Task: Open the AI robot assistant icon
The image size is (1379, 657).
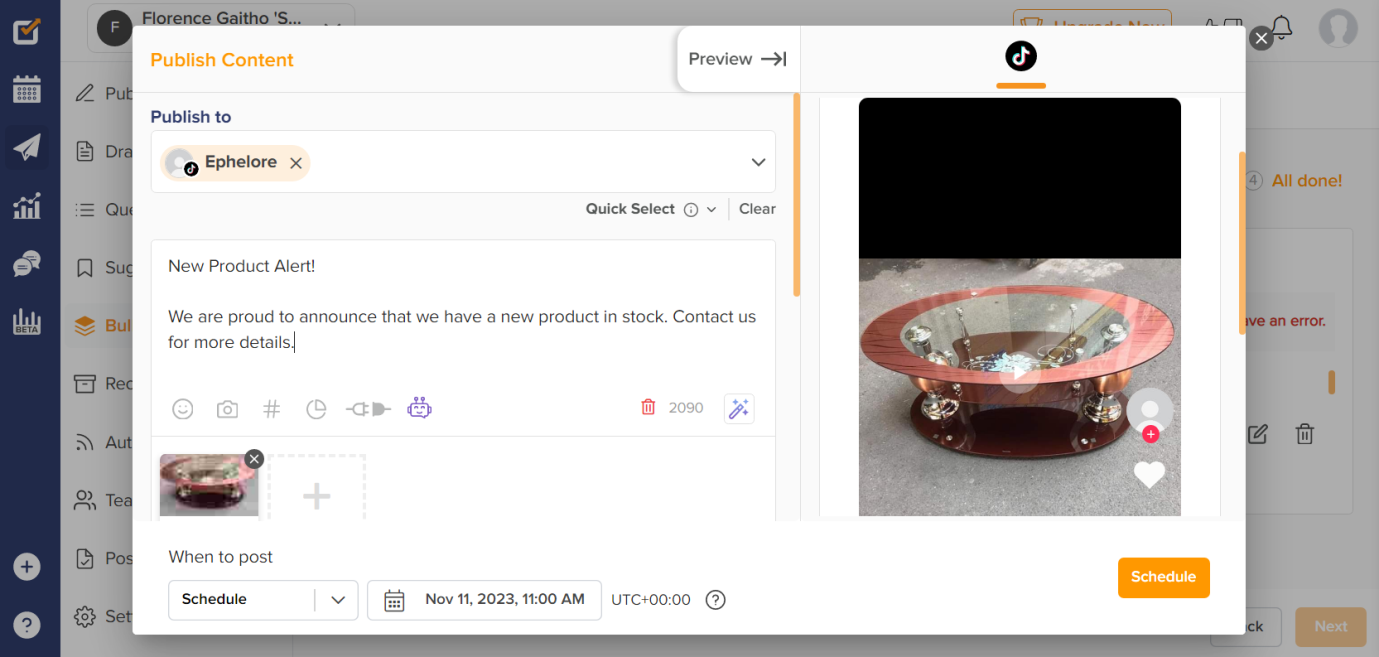Action: pos(419,408)
